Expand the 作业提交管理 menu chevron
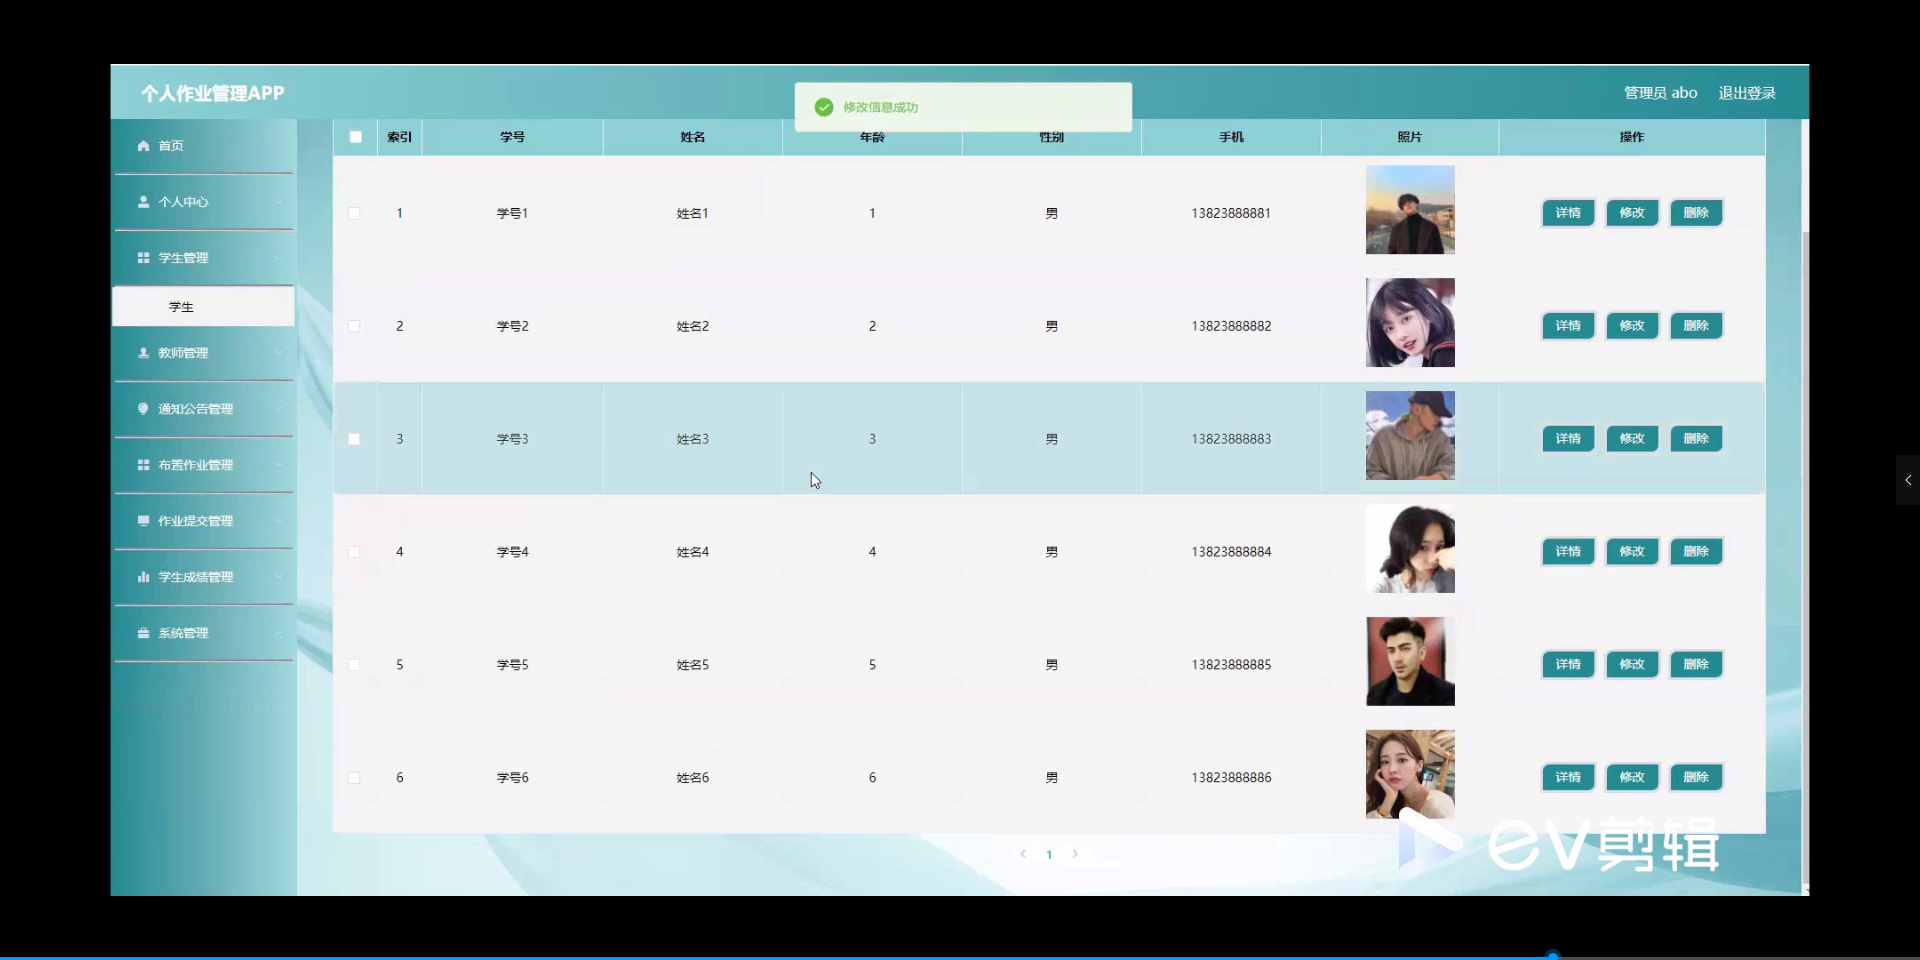 coord(278,521)
